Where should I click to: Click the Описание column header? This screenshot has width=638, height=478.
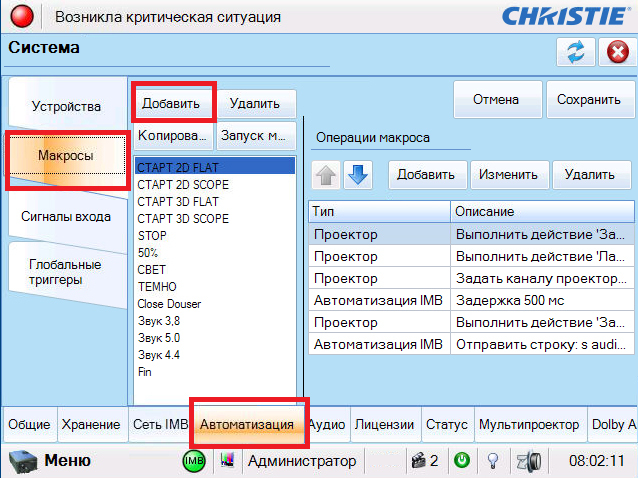coord(542,212)
